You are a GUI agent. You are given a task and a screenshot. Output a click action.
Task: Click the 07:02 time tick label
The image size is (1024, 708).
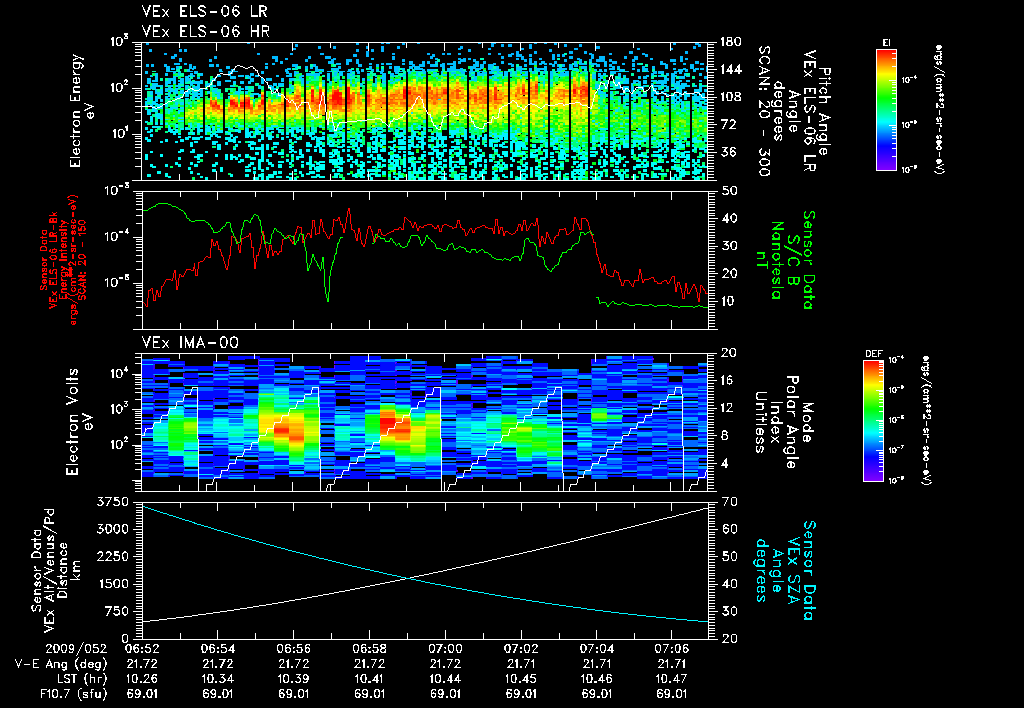tap(520, 649)
